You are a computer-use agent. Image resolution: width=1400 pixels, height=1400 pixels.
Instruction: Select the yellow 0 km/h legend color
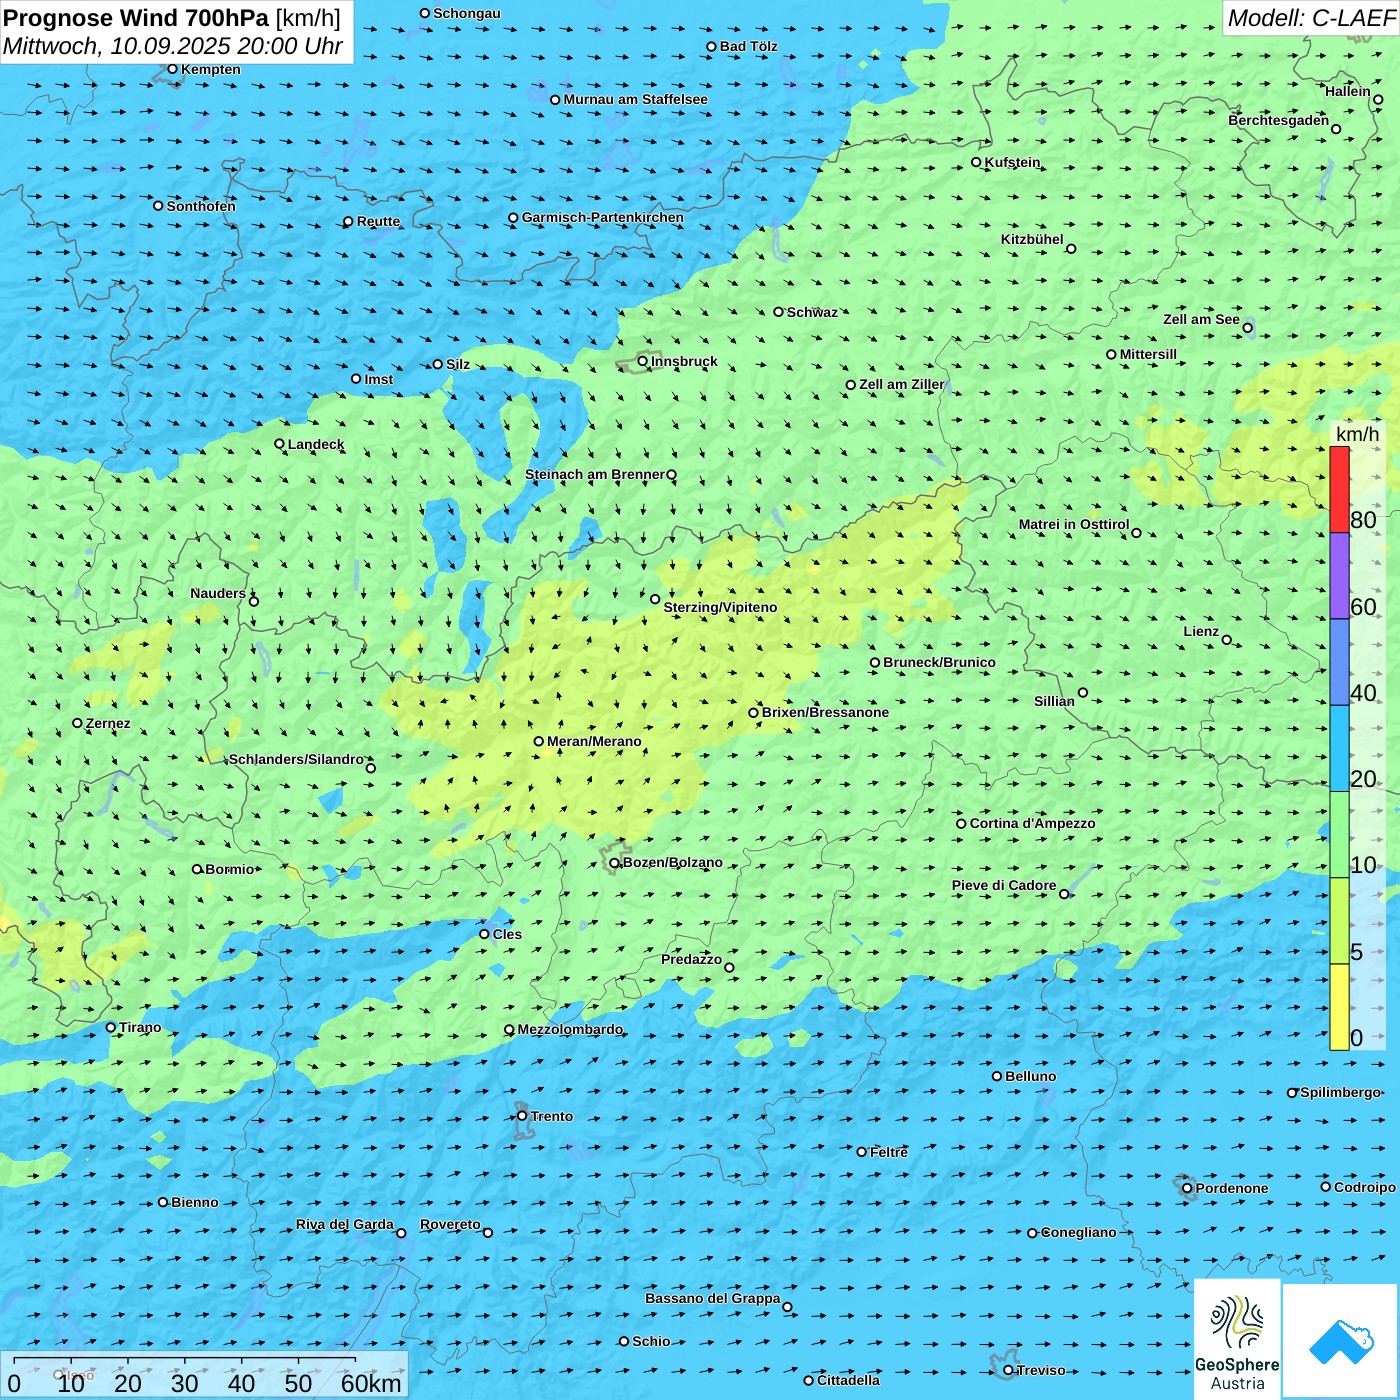[1339, 1007]
